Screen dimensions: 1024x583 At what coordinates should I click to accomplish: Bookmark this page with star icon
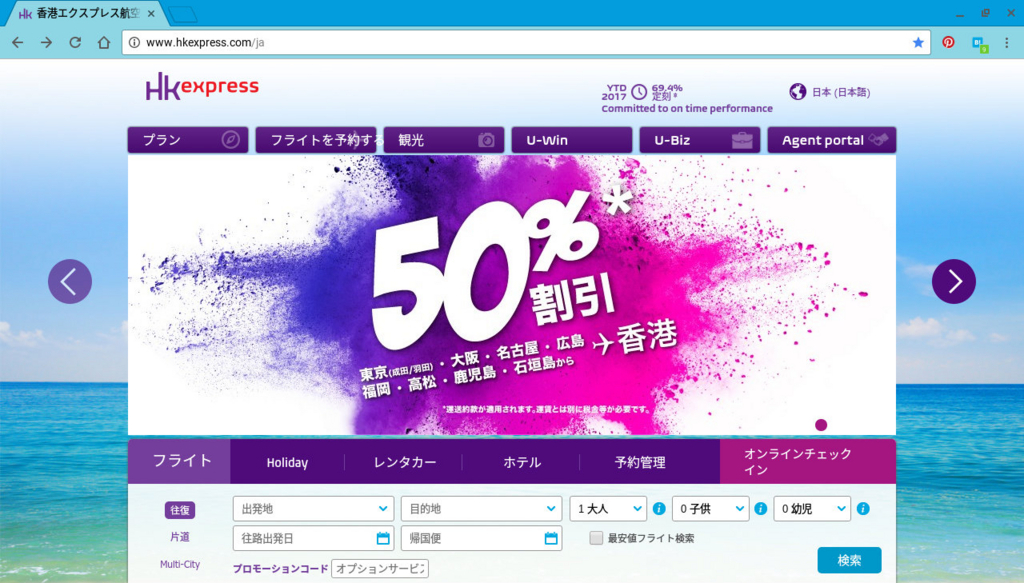(x=918, y=42)
